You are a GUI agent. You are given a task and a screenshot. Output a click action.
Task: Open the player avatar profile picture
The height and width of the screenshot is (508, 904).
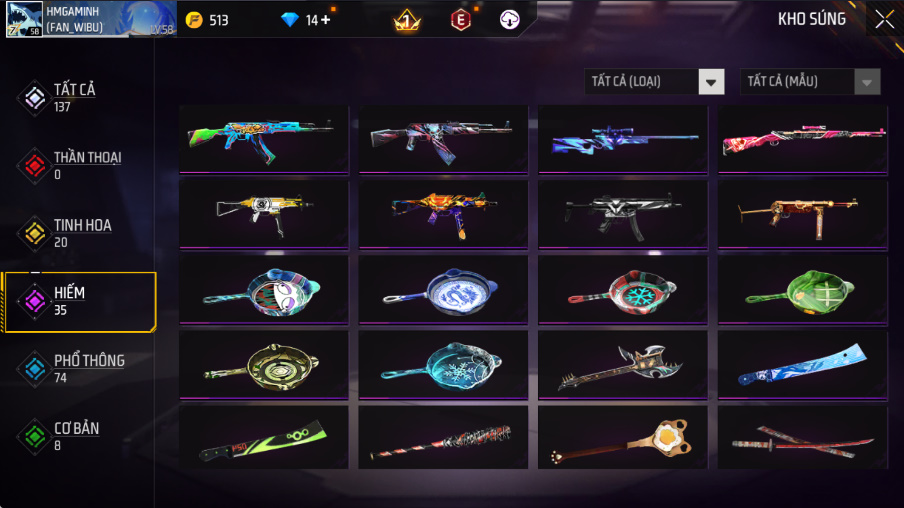[24, 19]
